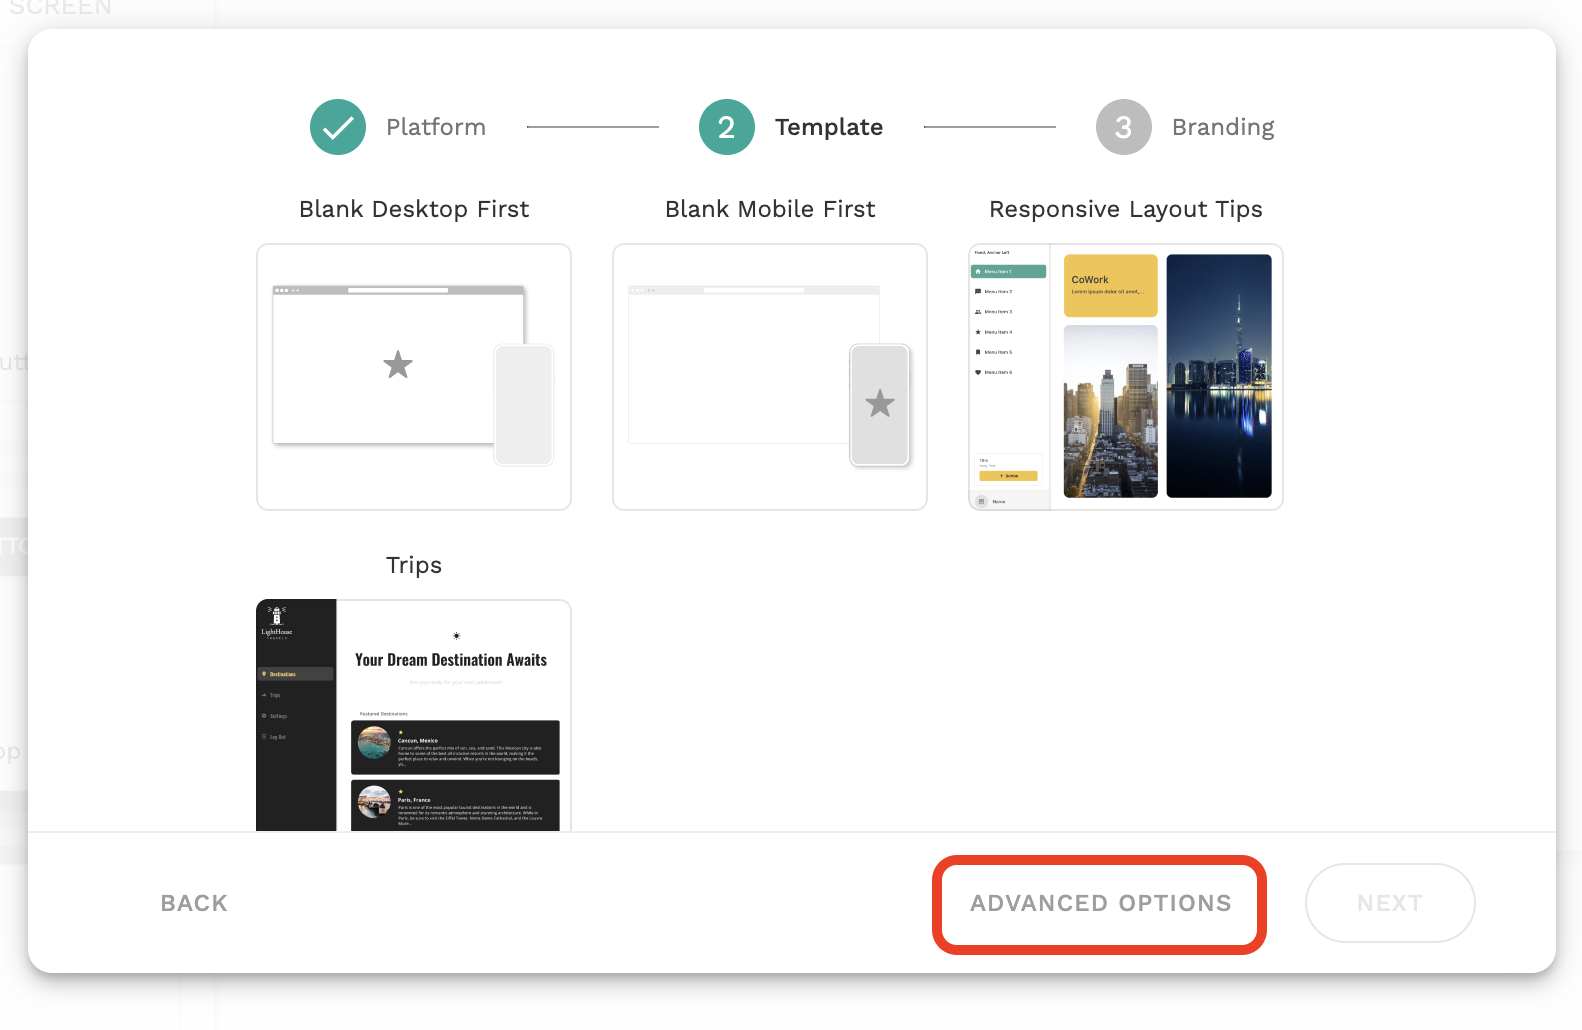Click the NEXT button
The width and height of the screenshot is (1582, 1030).
click(1389, 903)
